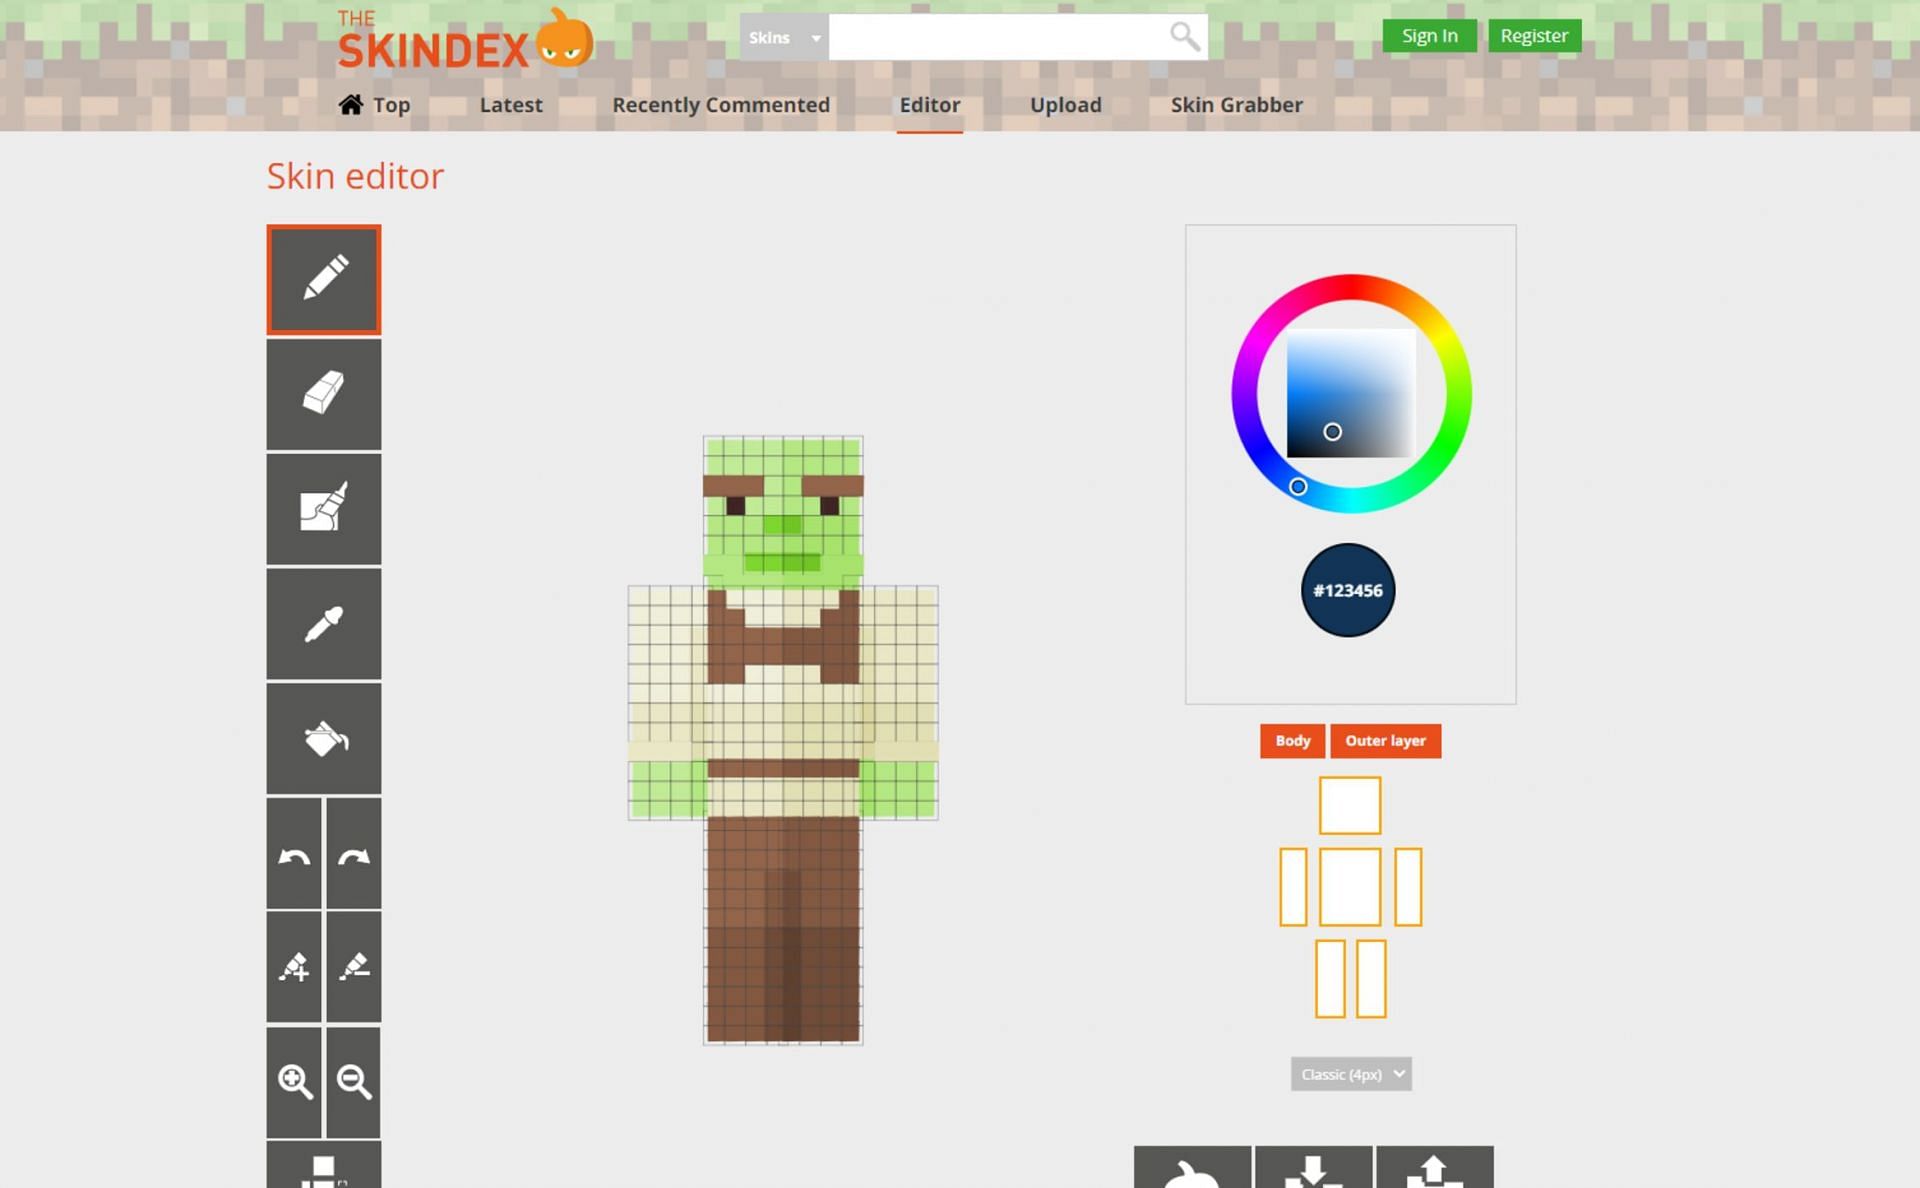Click the Sign In button
1920x1188 pixels.
click(1429, 34)
